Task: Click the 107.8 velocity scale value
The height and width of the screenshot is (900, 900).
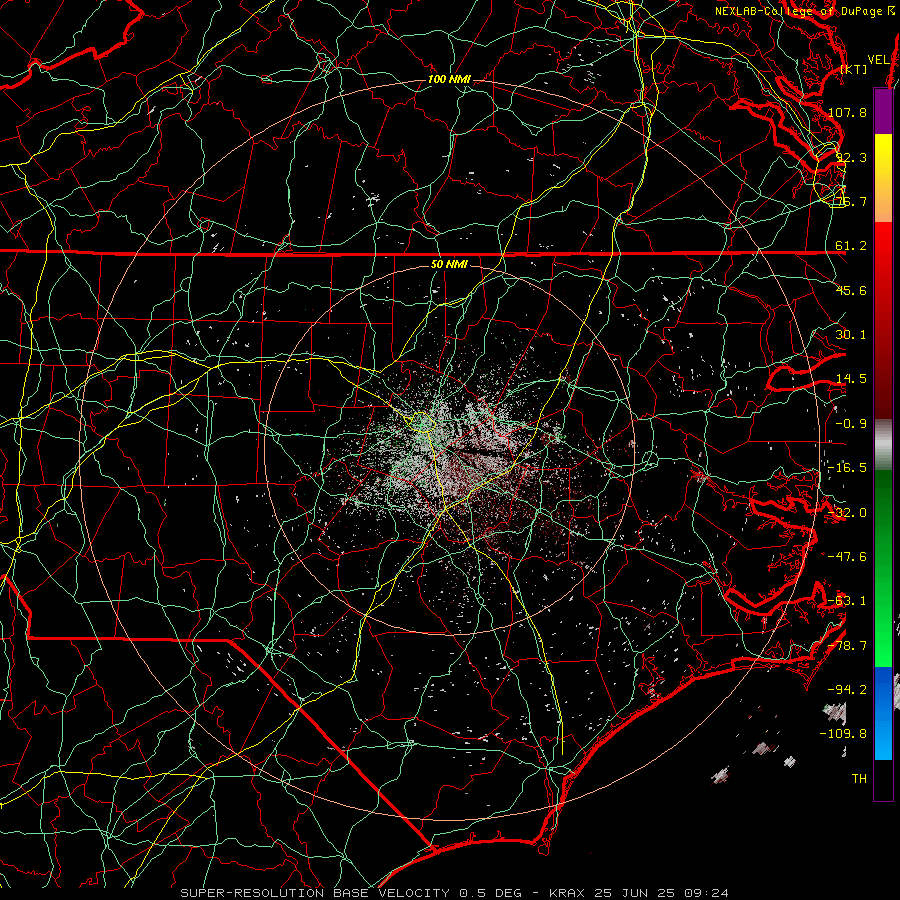Action: 847,112
